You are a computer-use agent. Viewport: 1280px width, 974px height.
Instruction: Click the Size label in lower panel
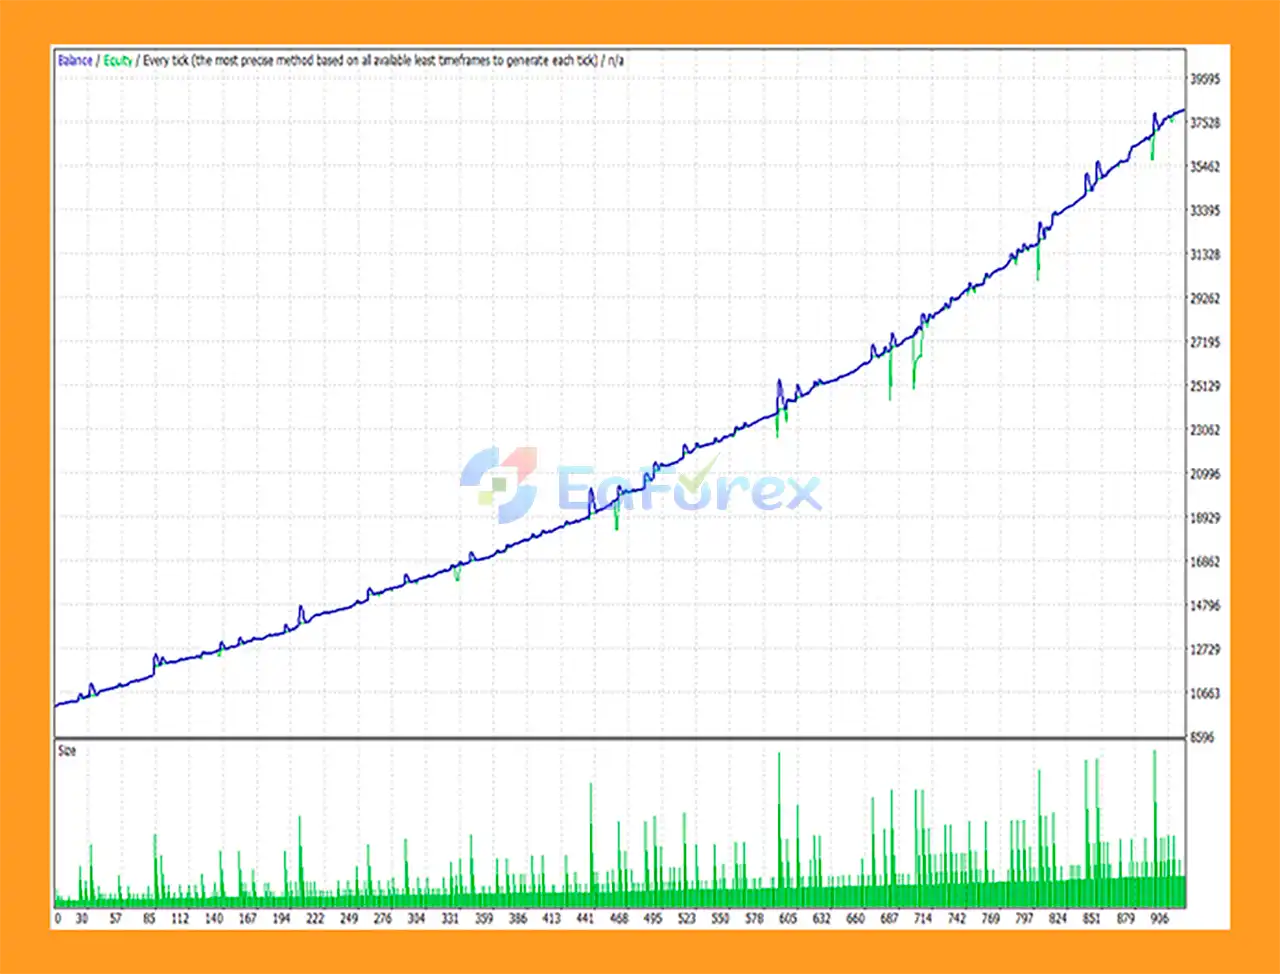[67, 751]
